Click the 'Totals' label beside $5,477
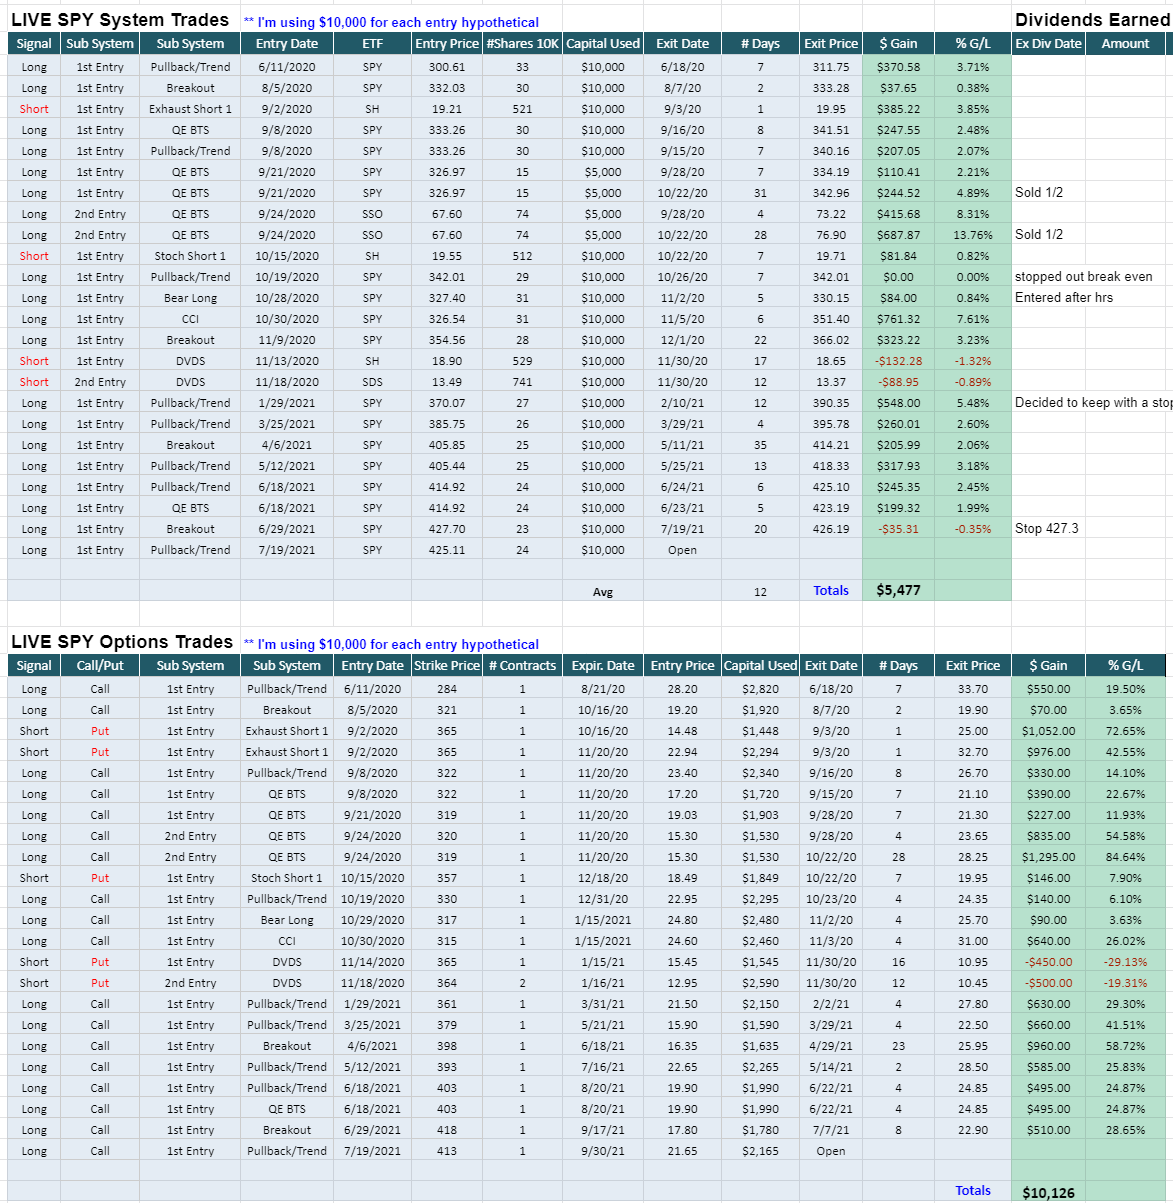 [x=831, y=591]
